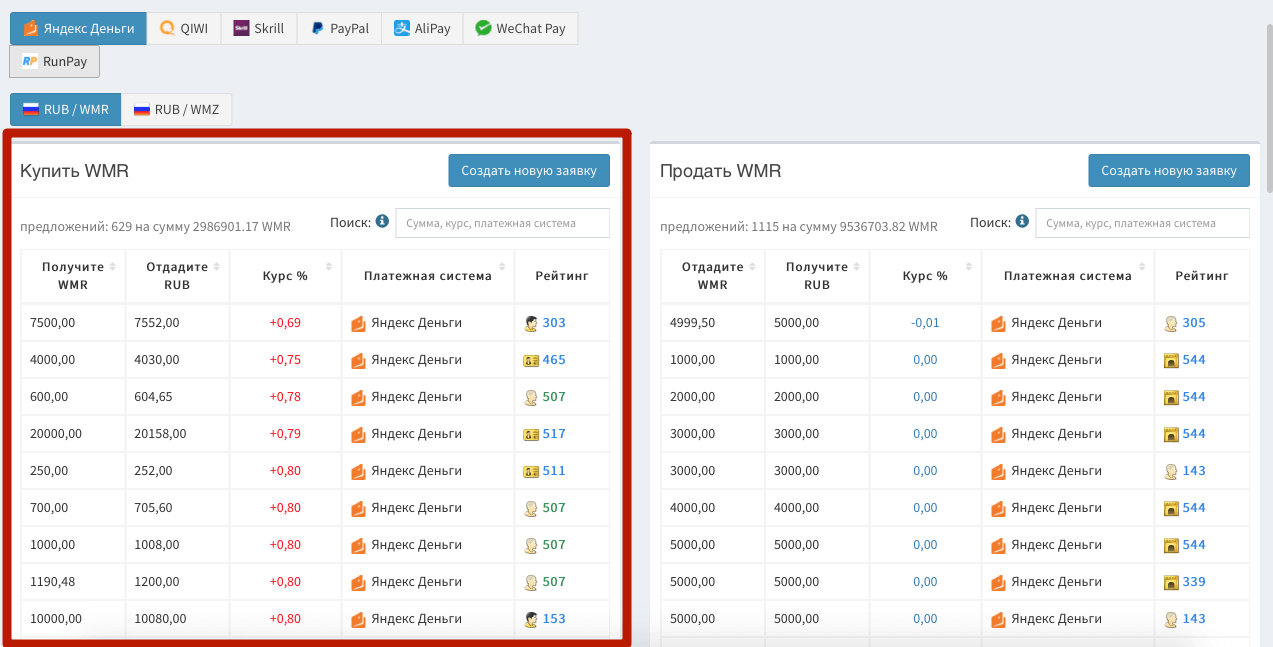Open rating 303 seller profile
The image size is (1273, 647).
click(554, 323)
